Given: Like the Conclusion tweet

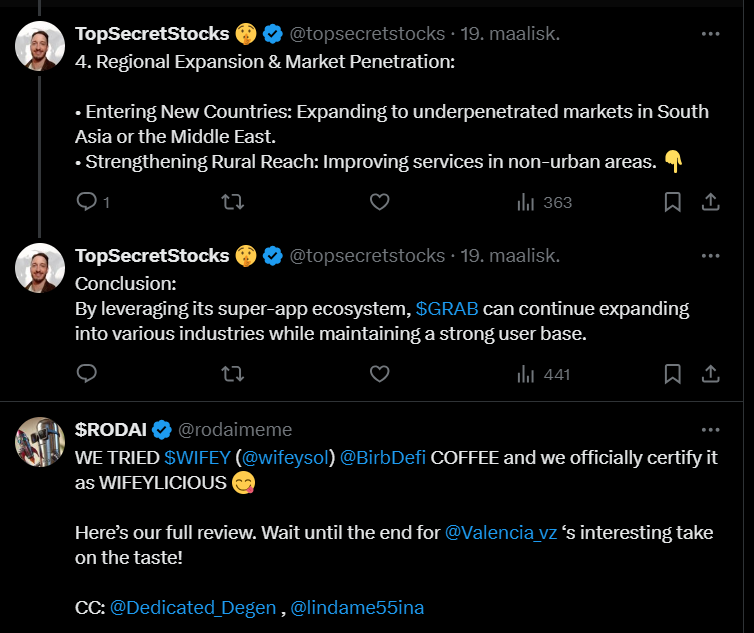Looking at the screenshot, I should coord(379,374).
